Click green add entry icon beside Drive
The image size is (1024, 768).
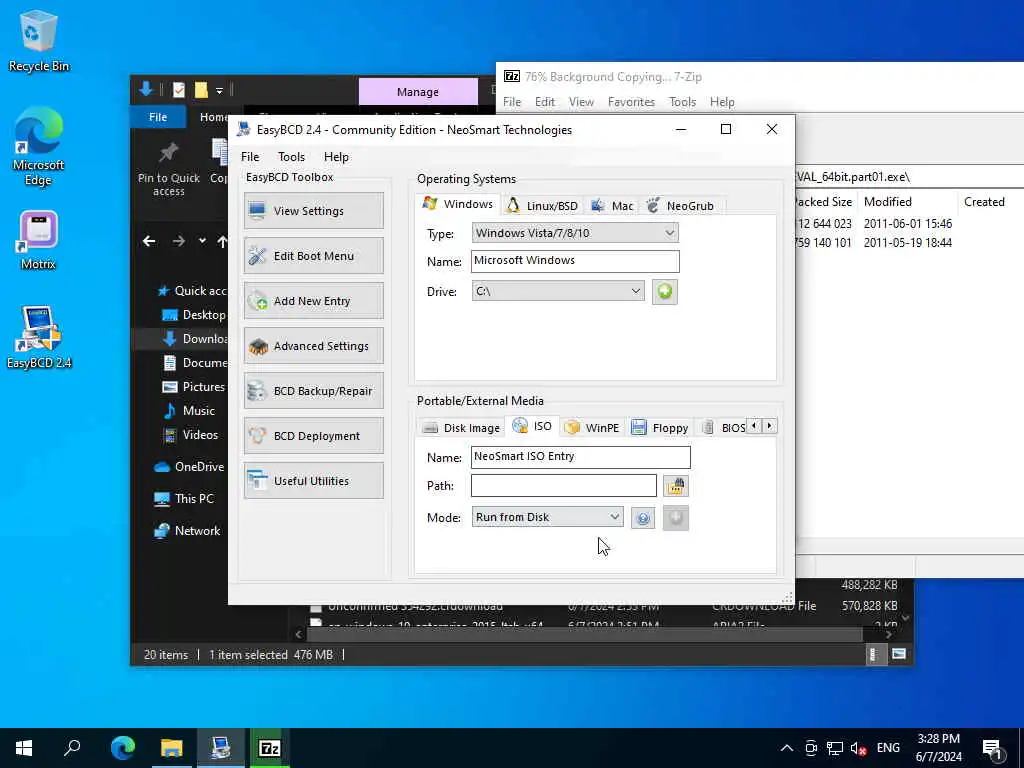click(665, 291)
